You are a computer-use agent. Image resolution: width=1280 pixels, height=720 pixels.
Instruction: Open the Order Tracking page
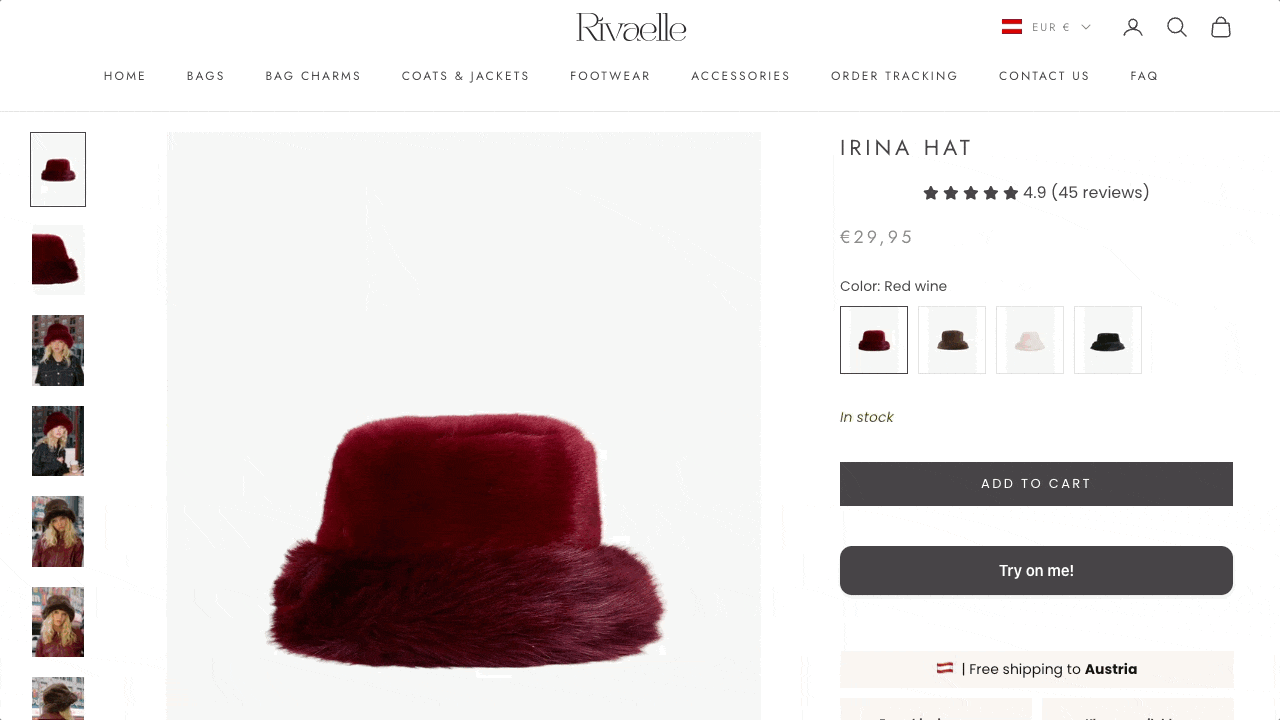894,76
